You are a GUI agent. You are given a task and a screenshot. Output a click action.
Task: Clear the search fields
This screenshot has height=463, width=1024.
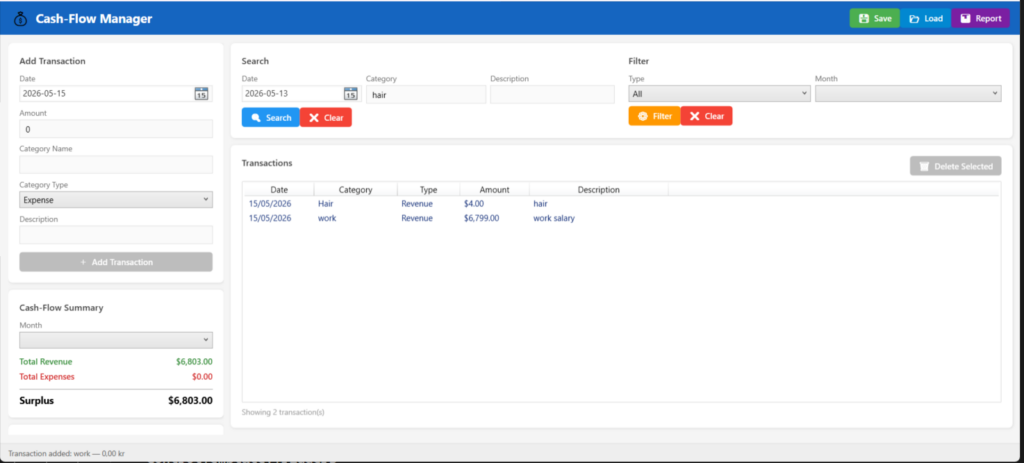click(x=326, y=118)
